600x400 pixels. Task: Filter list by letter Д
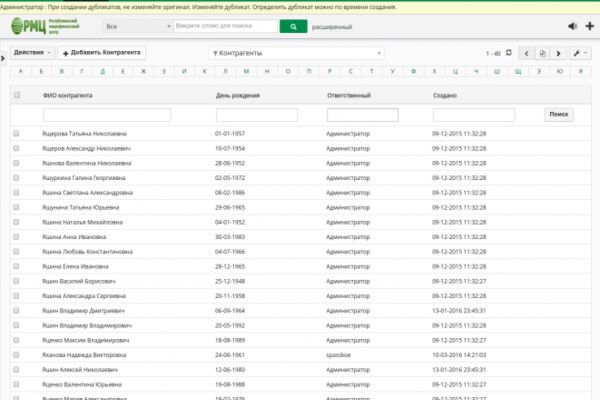[x=103, y=71]
